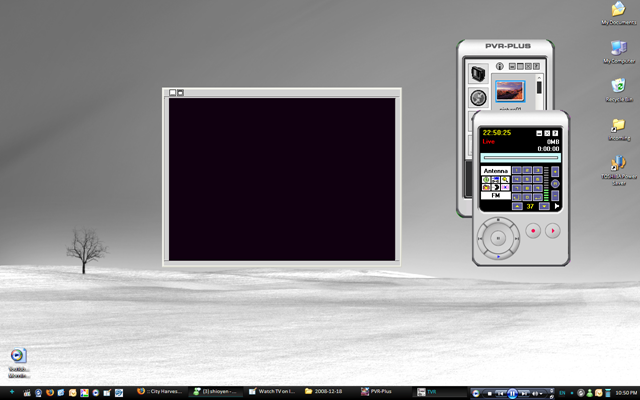Click the pink star icon above FM
Screen dimensions: 640x400
tap(505, 187)
